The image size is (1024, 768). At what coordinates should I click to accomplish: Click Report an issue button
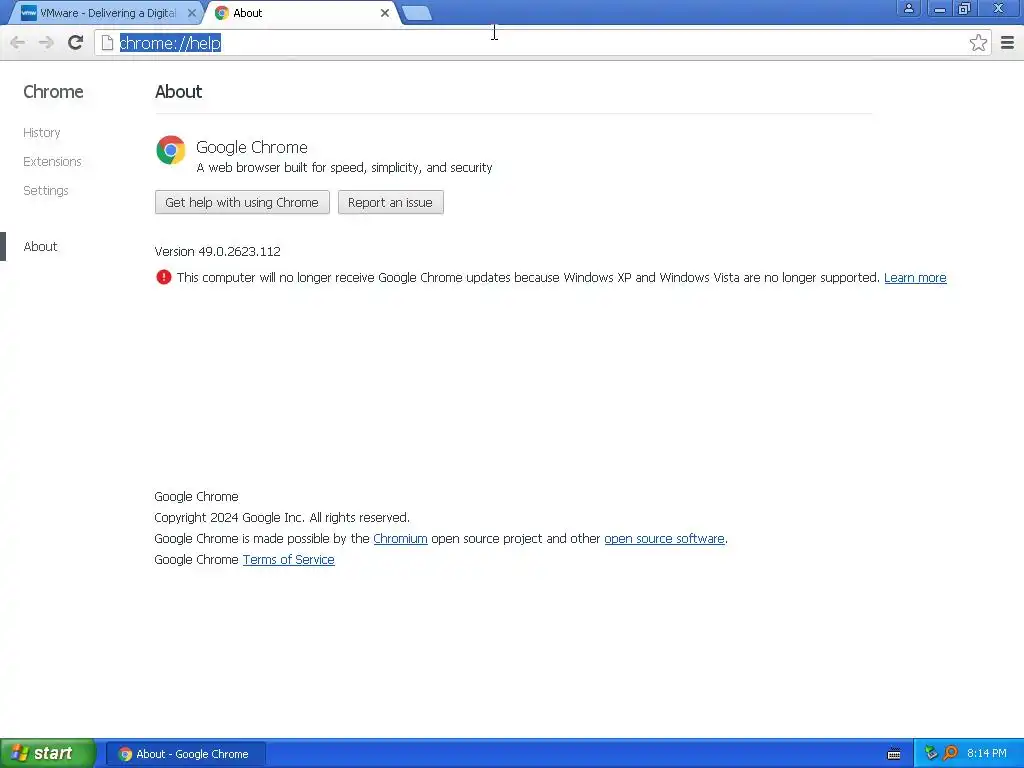coord(391,202)
